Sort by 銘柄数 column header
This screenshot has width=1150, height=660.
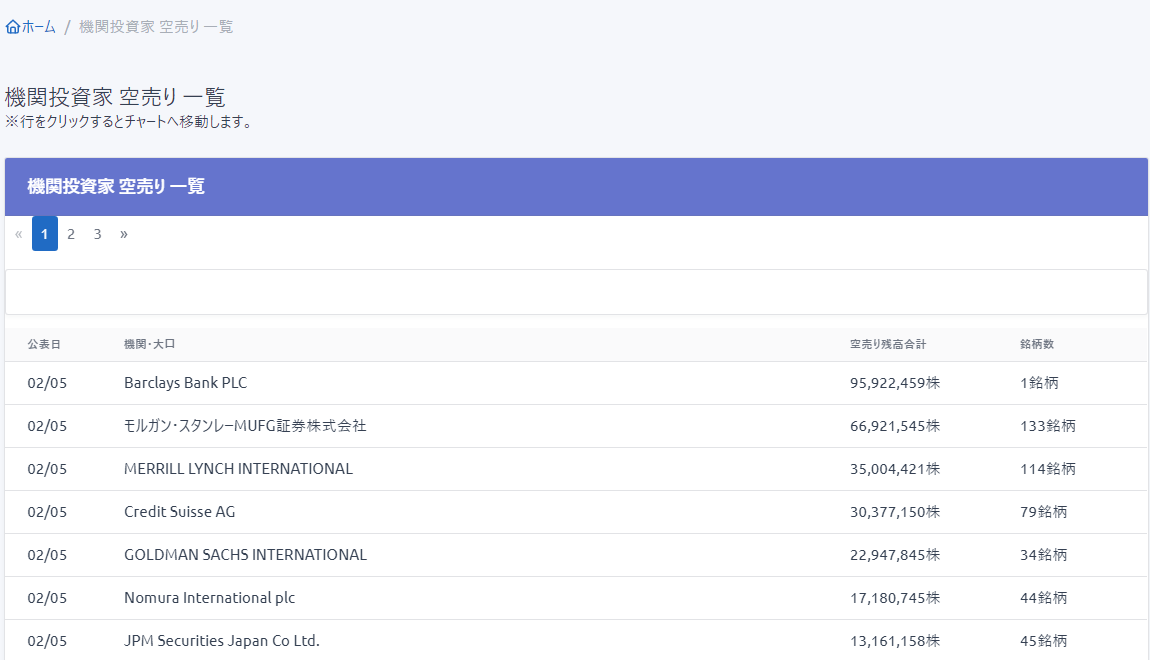coord(1037,344)
